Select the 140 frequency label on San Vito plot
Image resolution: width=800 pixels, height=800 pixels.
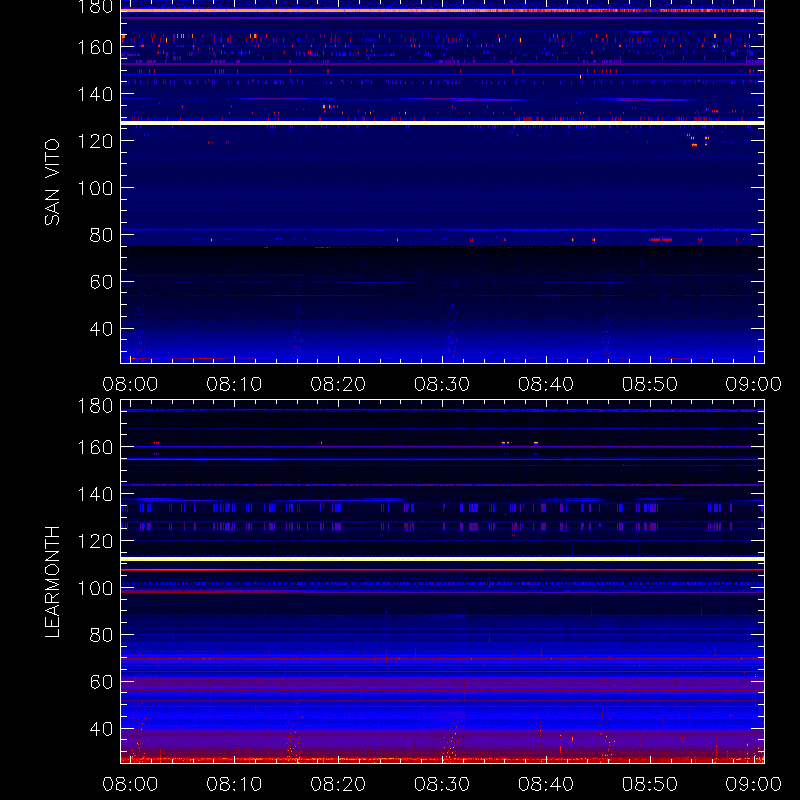point(95,94)
